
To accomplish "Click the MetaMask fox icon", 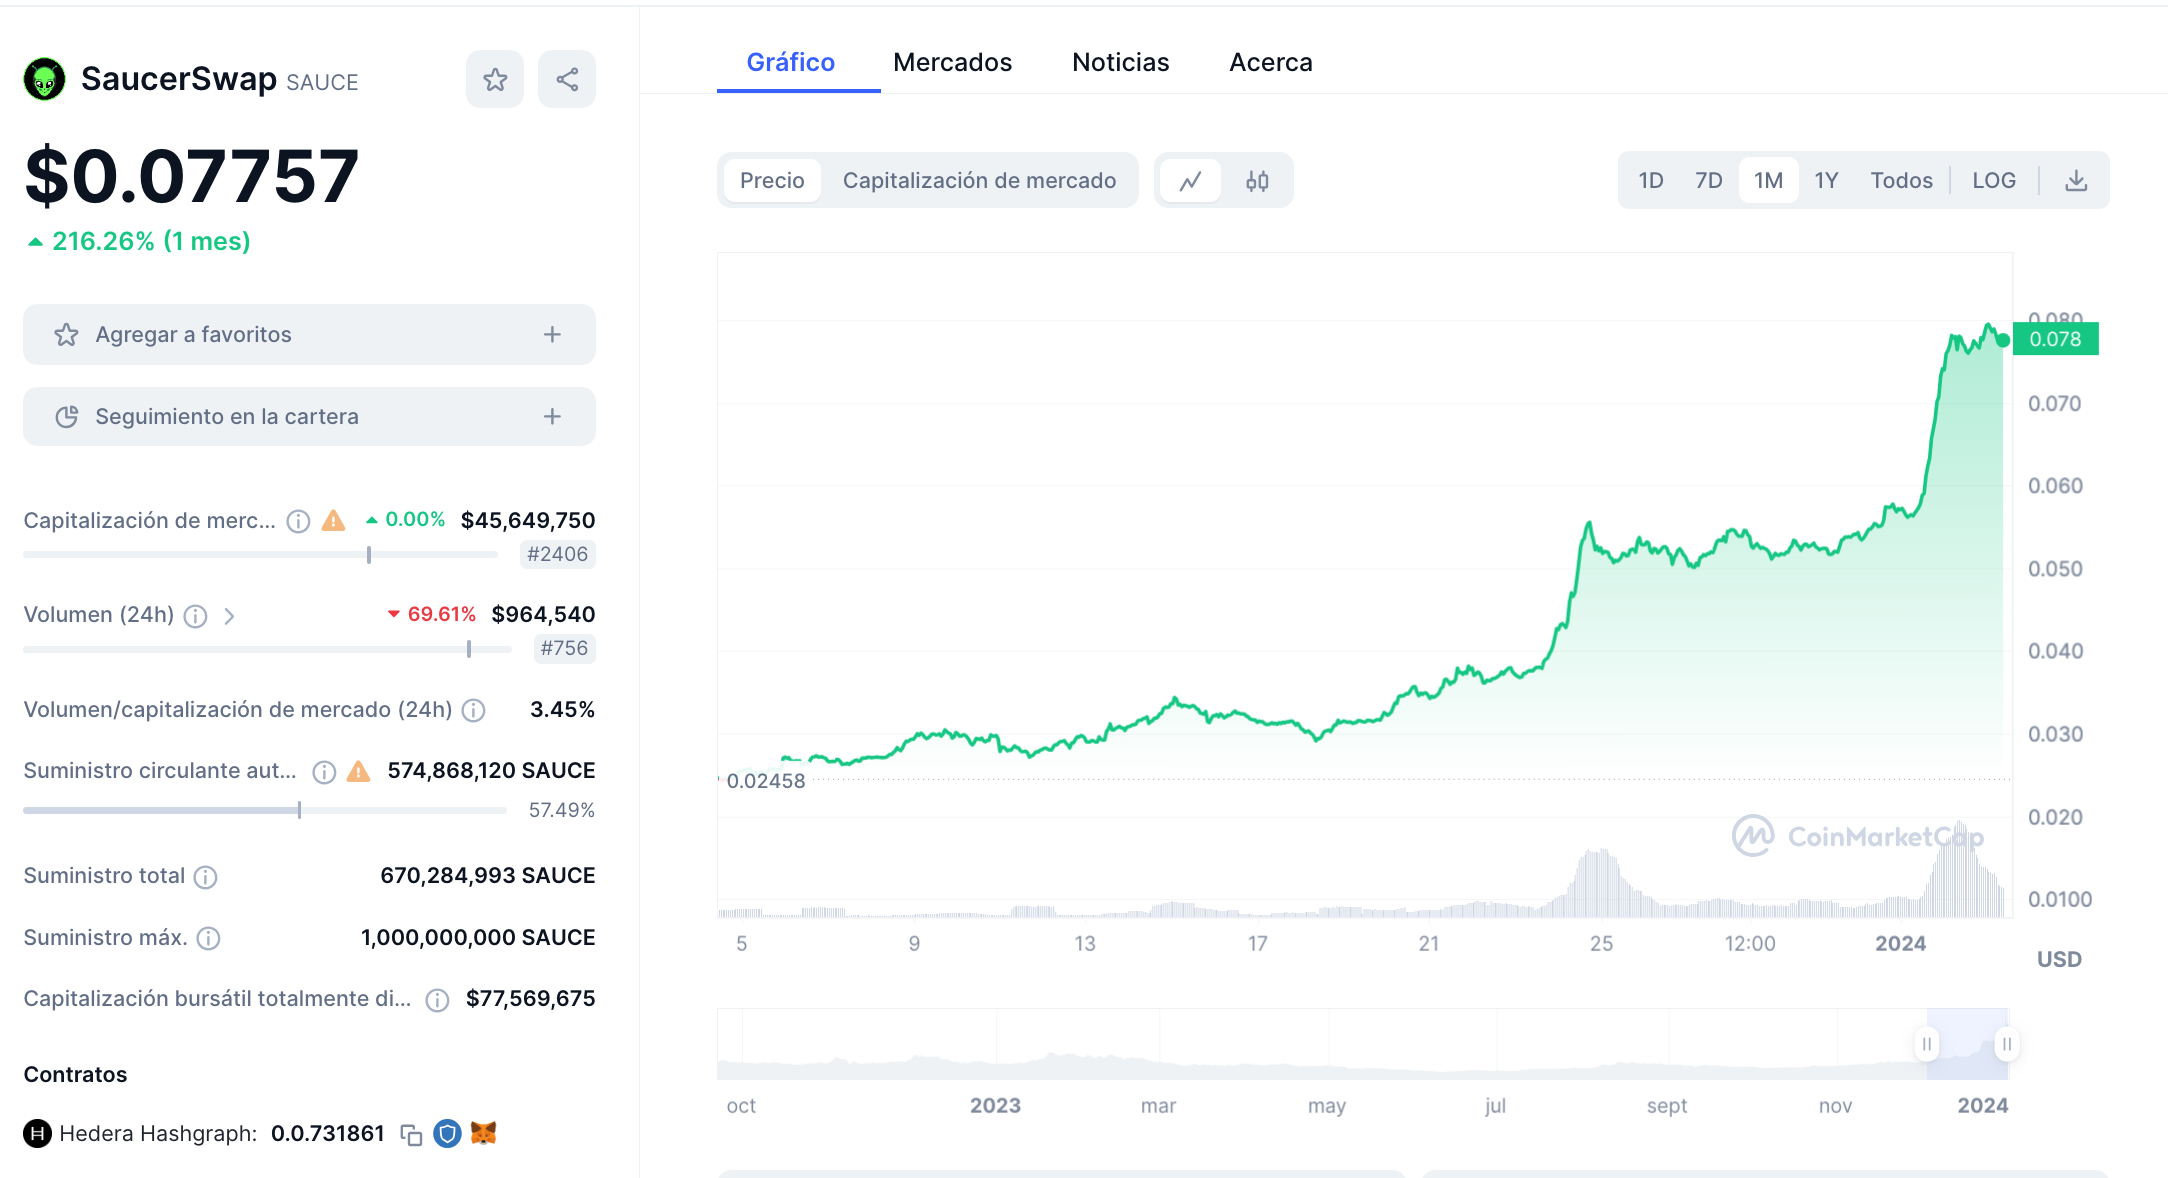I will click(x=483, y=1133).
